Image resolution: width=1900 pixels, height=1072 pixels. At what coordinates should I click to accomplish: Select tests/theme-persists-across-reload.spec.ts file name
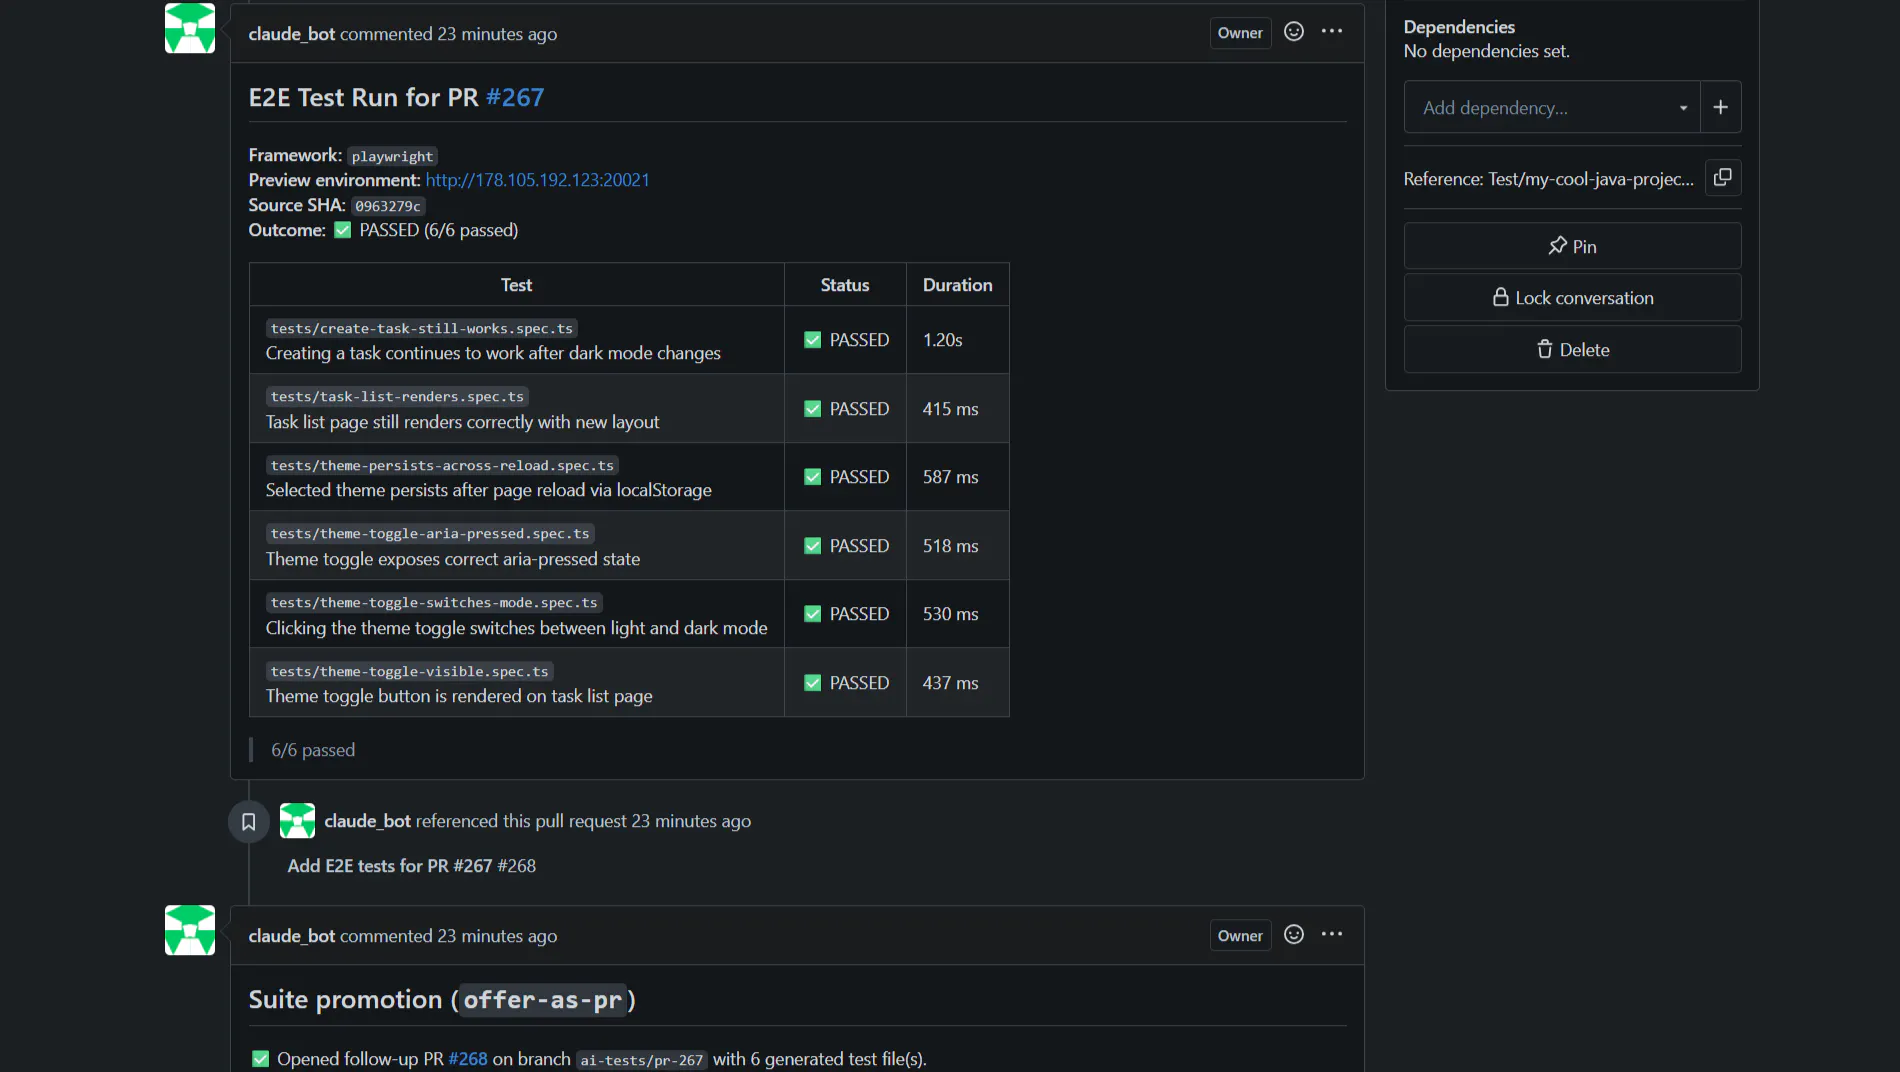(x=442, y=466)
